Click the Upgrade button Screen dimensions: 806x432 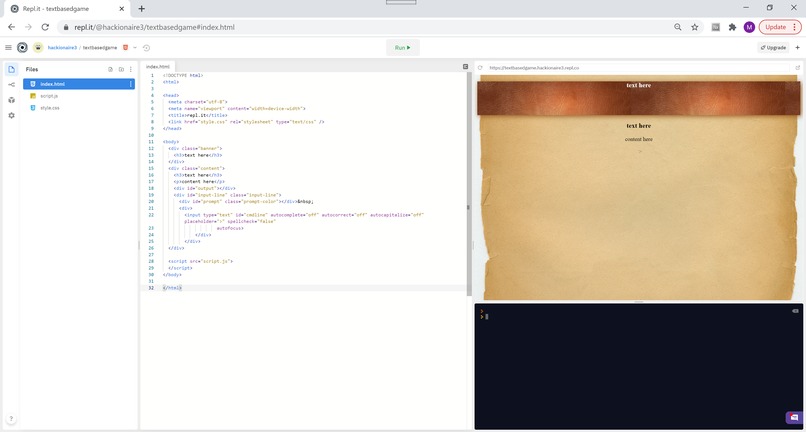pyautogui.click(x=773, y=48)
